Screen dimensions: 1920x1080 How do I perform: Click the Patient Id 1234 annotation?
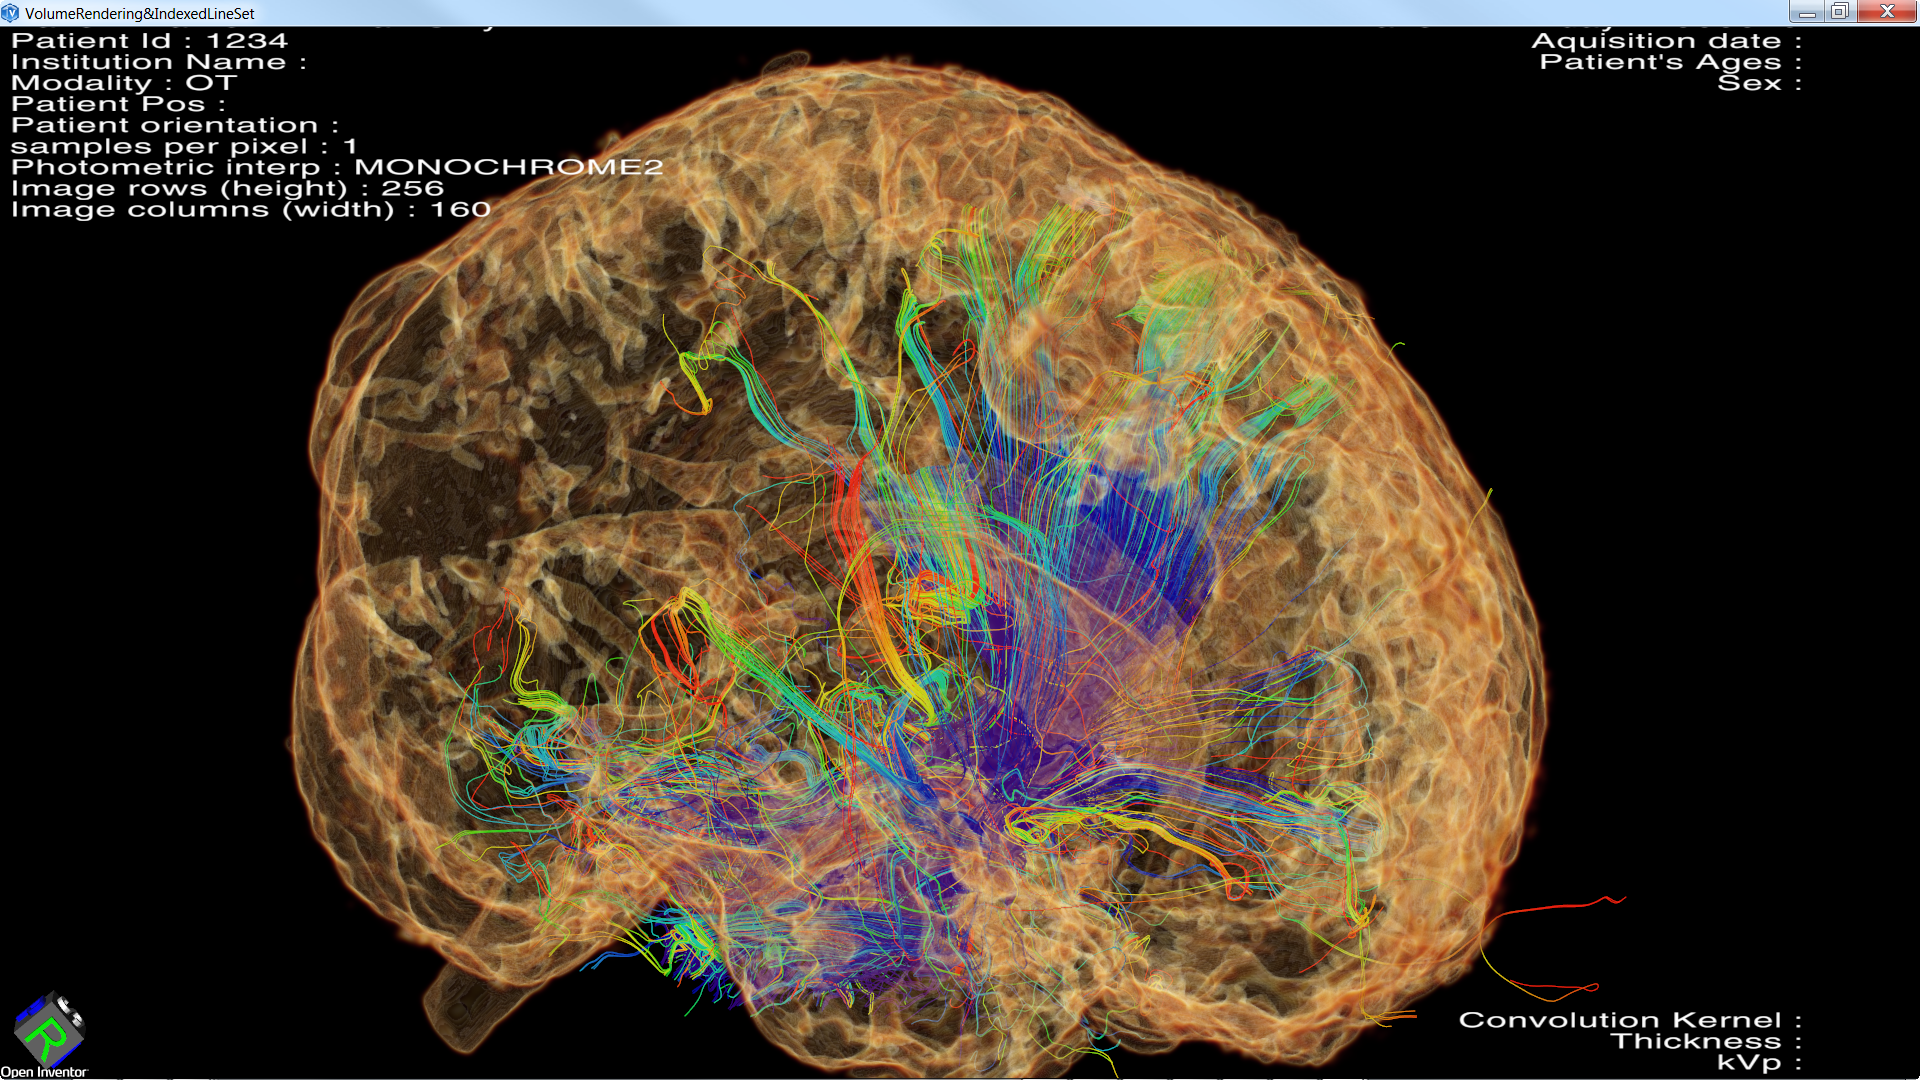[149, 41]
